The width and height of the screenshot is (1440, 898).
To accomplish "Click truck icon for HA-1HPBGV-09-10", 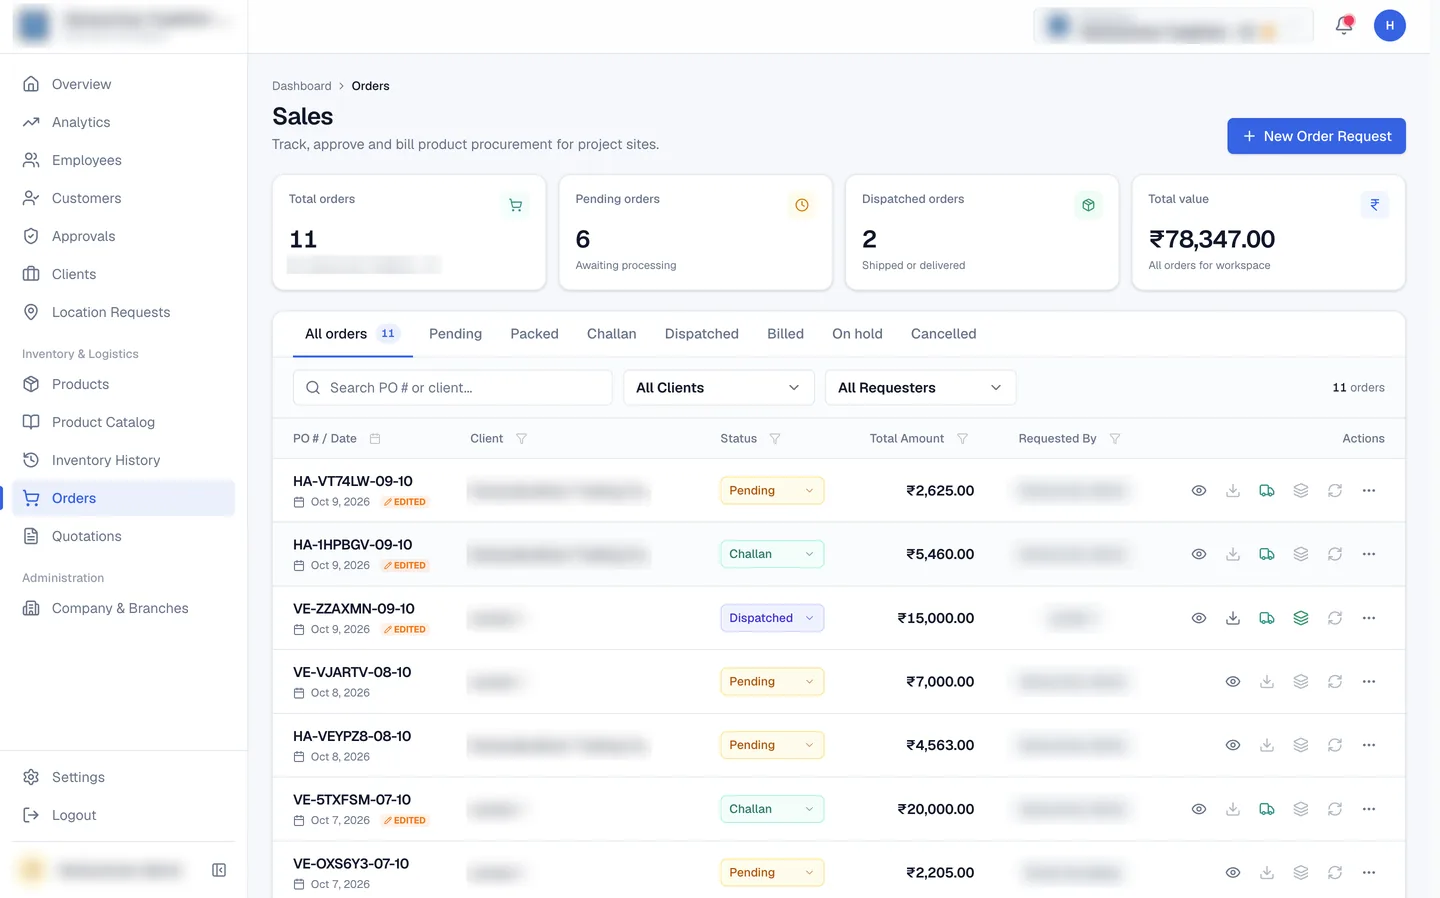I will (x=1267, y=554).
